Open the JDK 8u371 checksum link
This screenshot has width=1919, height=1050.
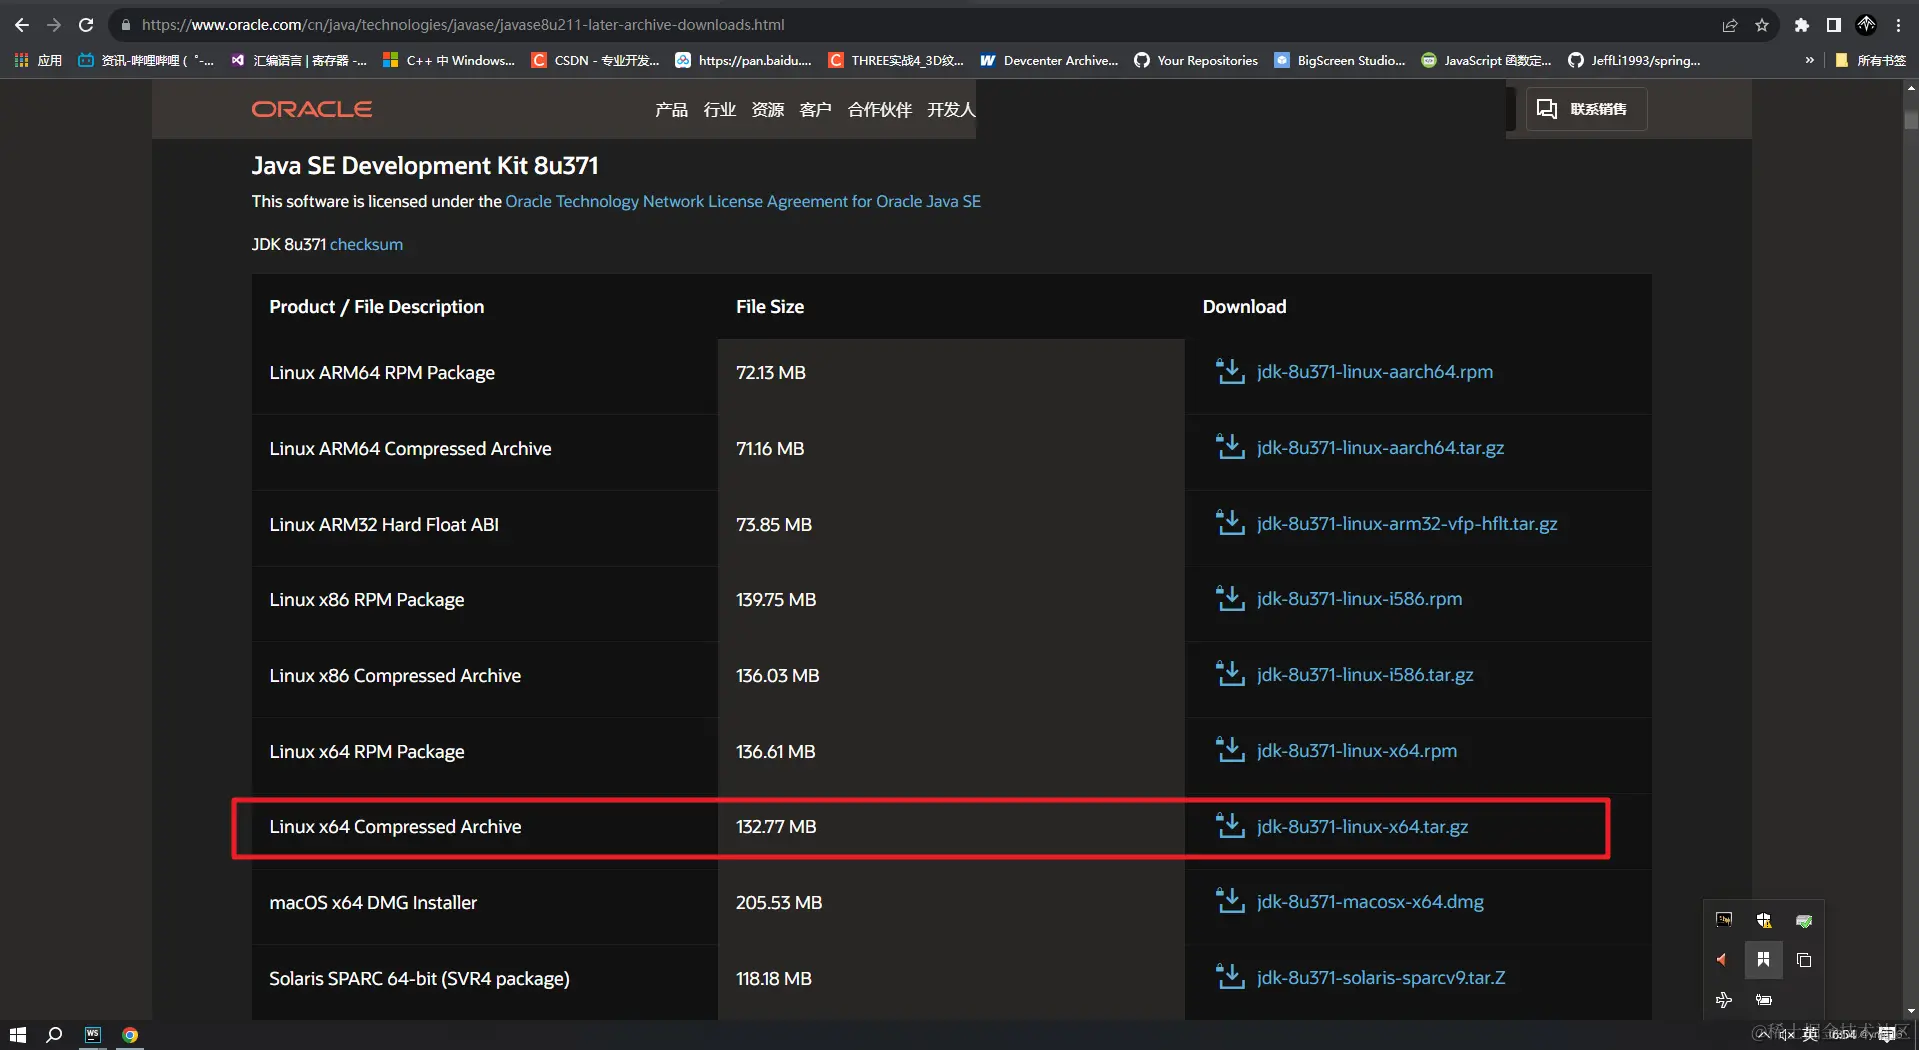pyautogui.click(x=366, y=244)
